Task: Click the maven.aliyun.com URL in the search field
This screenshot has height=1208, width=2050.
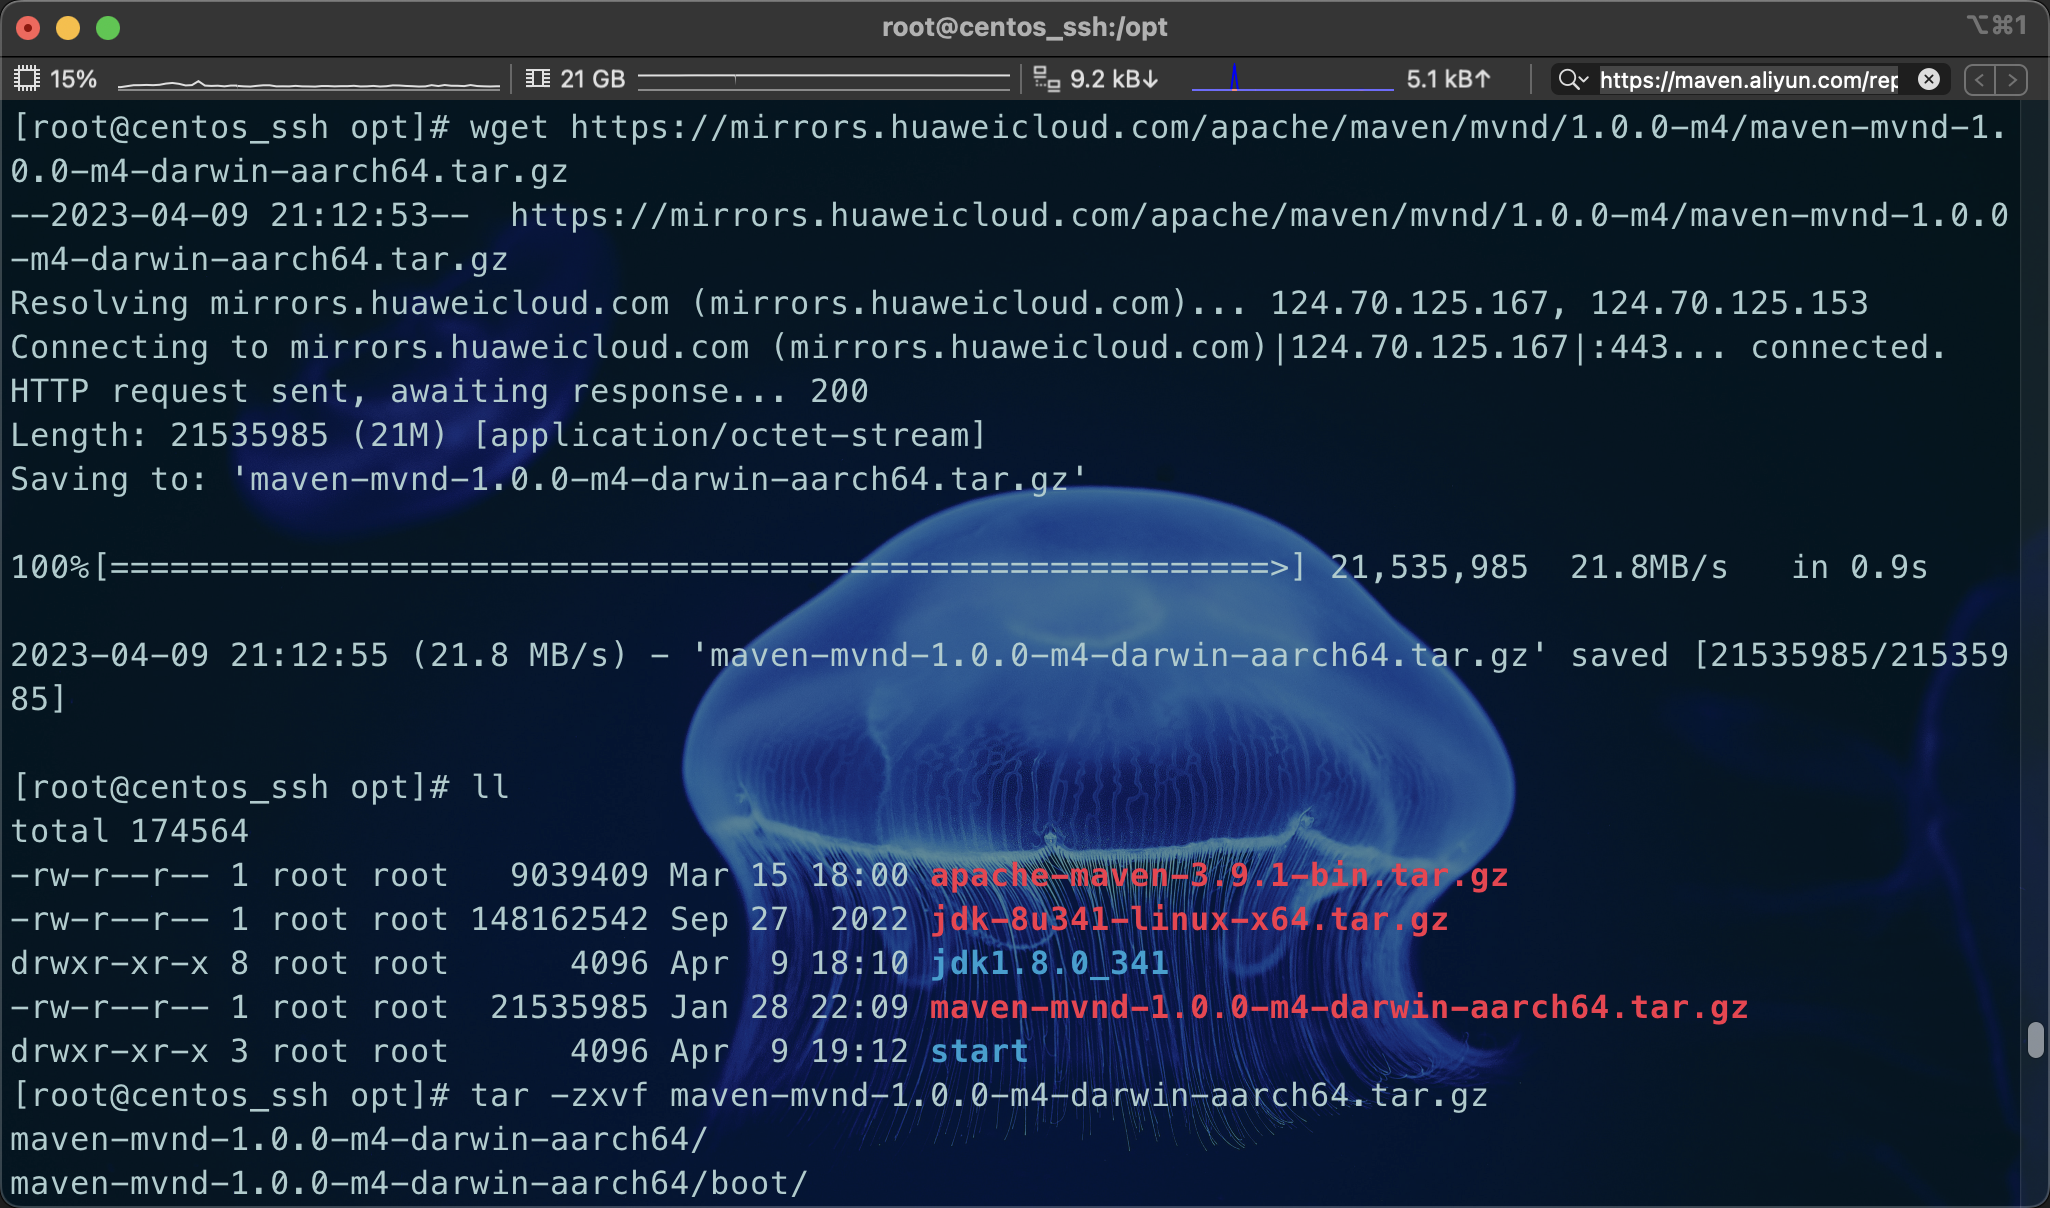Action: coord(1750,79)
